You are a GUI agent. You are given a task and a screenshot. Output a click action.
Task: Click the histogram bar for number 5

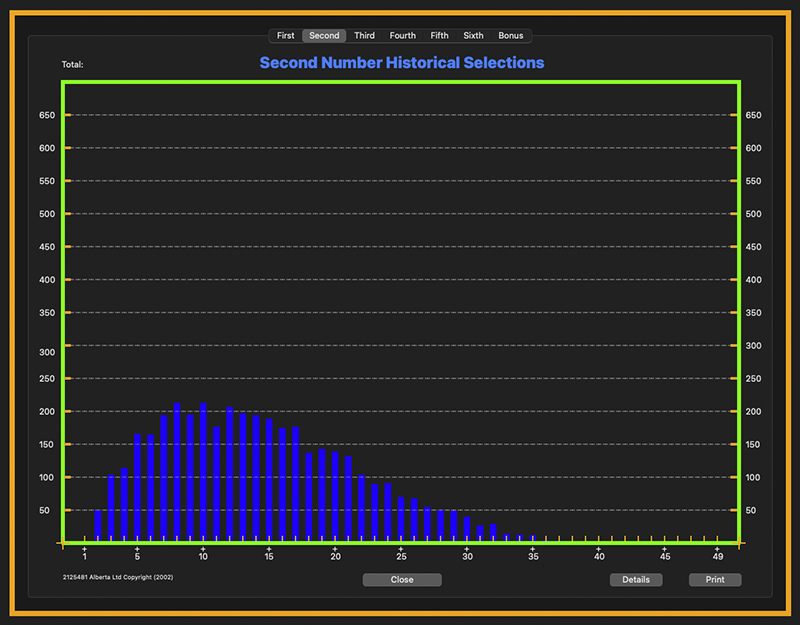tap(137, 488)
